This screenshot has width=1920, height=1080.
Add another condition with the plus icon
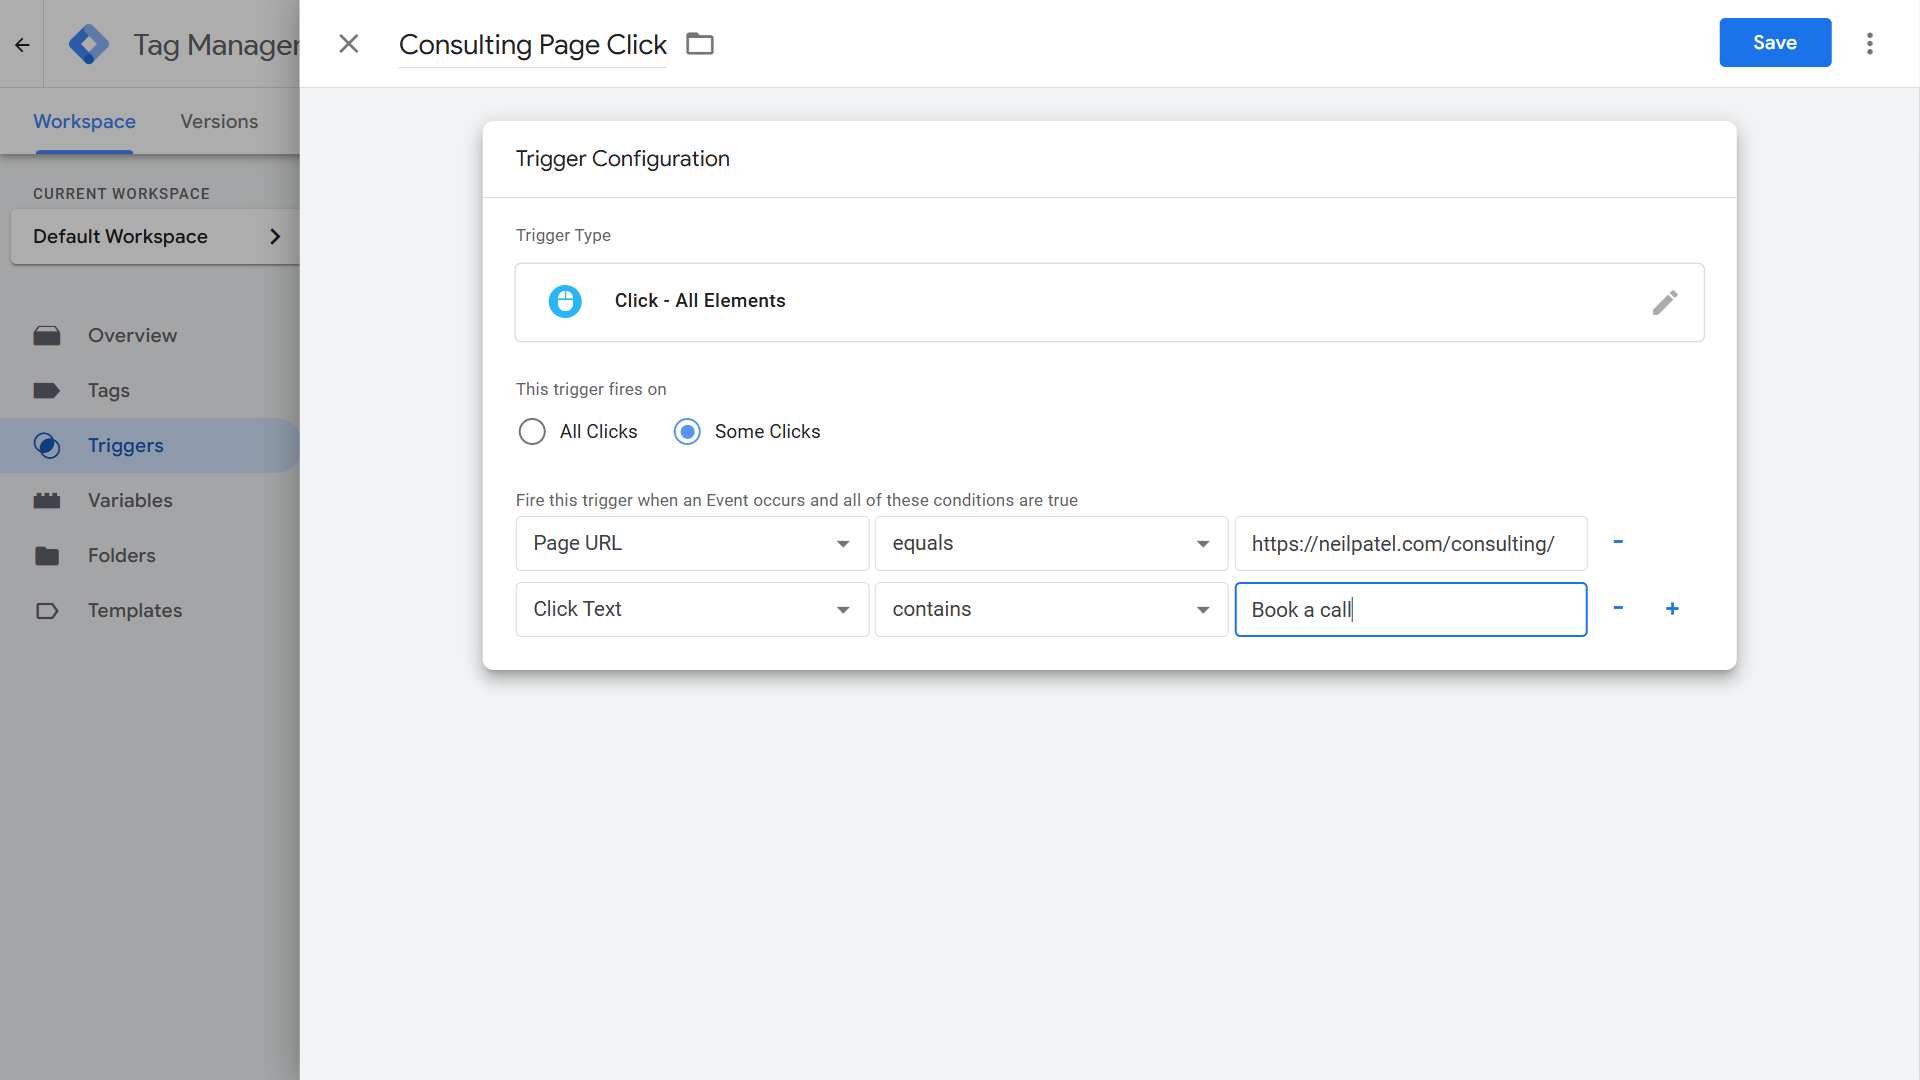tap(1672, 608)
